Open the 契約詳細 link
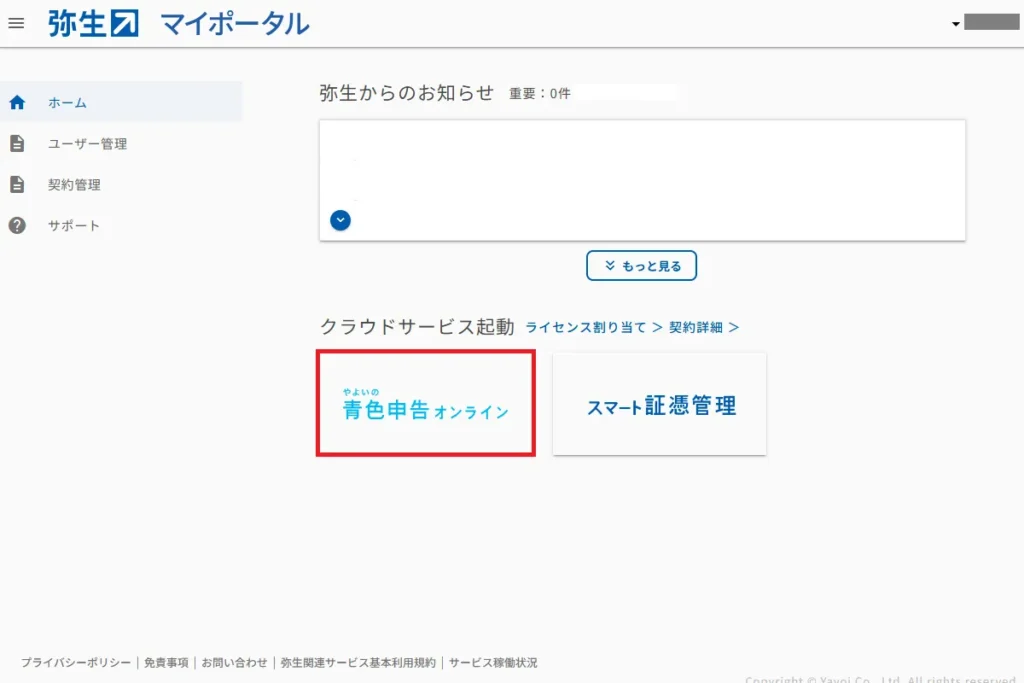 (703, 327)
